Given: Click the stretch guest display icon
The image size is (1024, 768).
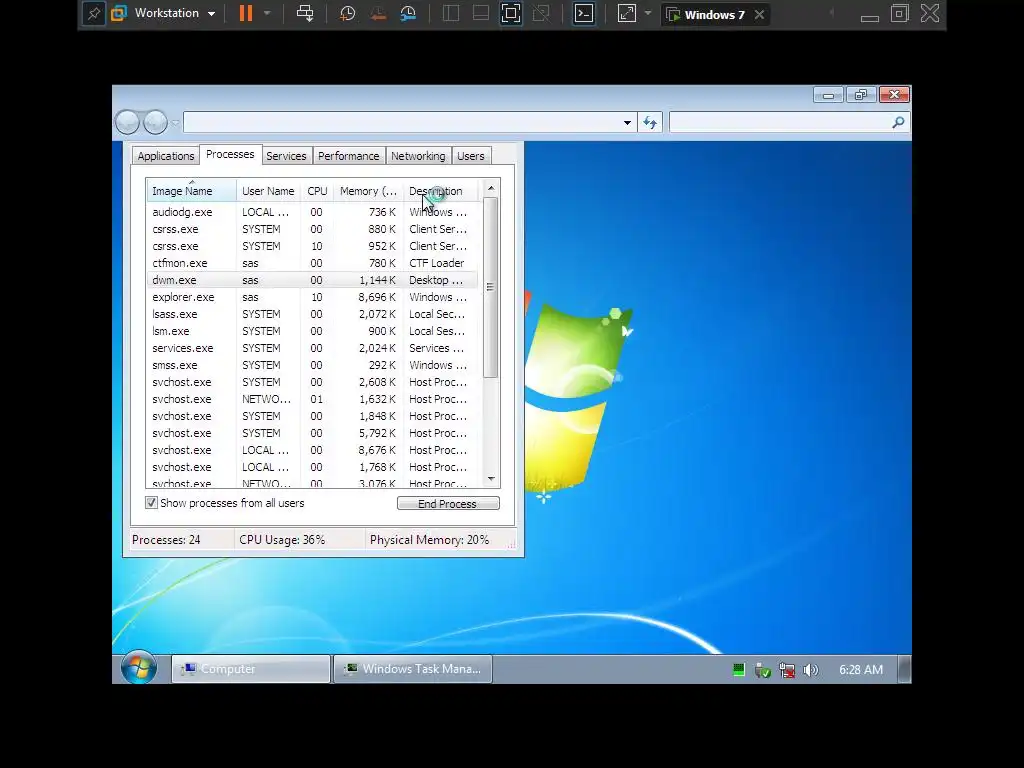Looking at the screenshot, I should pyautogui.click(x=626, y=14).
